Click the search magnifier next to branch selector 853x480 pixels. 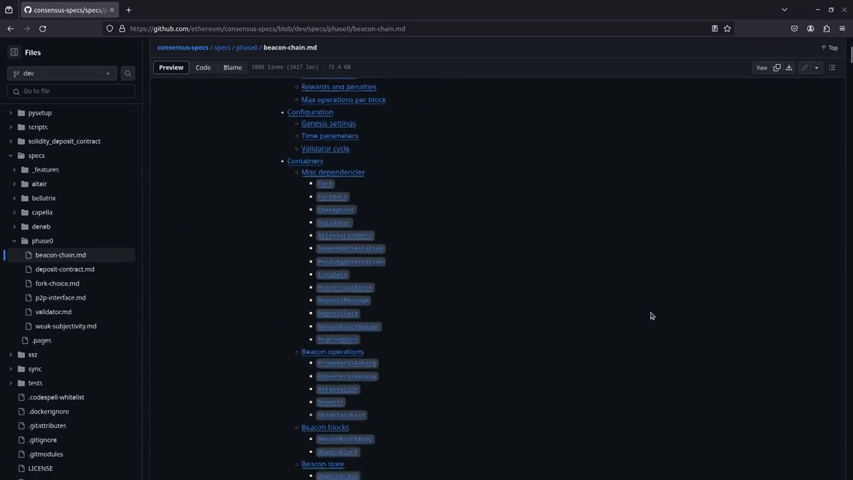128,73
